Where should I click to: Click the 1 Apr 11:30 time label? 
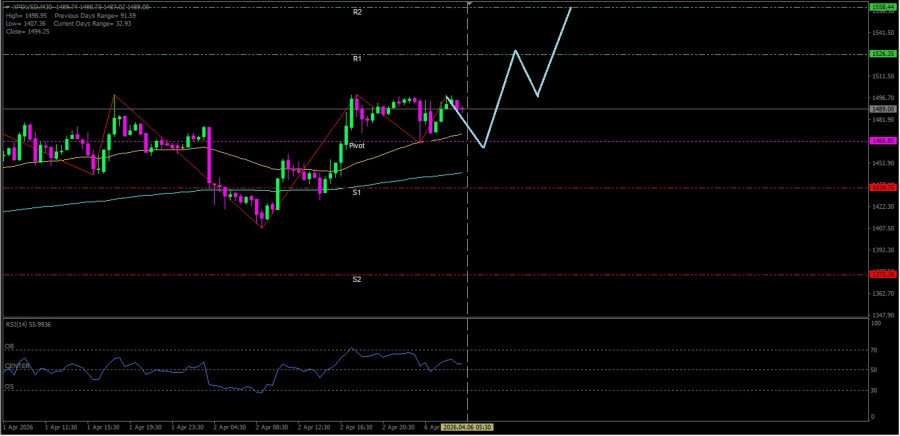[60, 427]
